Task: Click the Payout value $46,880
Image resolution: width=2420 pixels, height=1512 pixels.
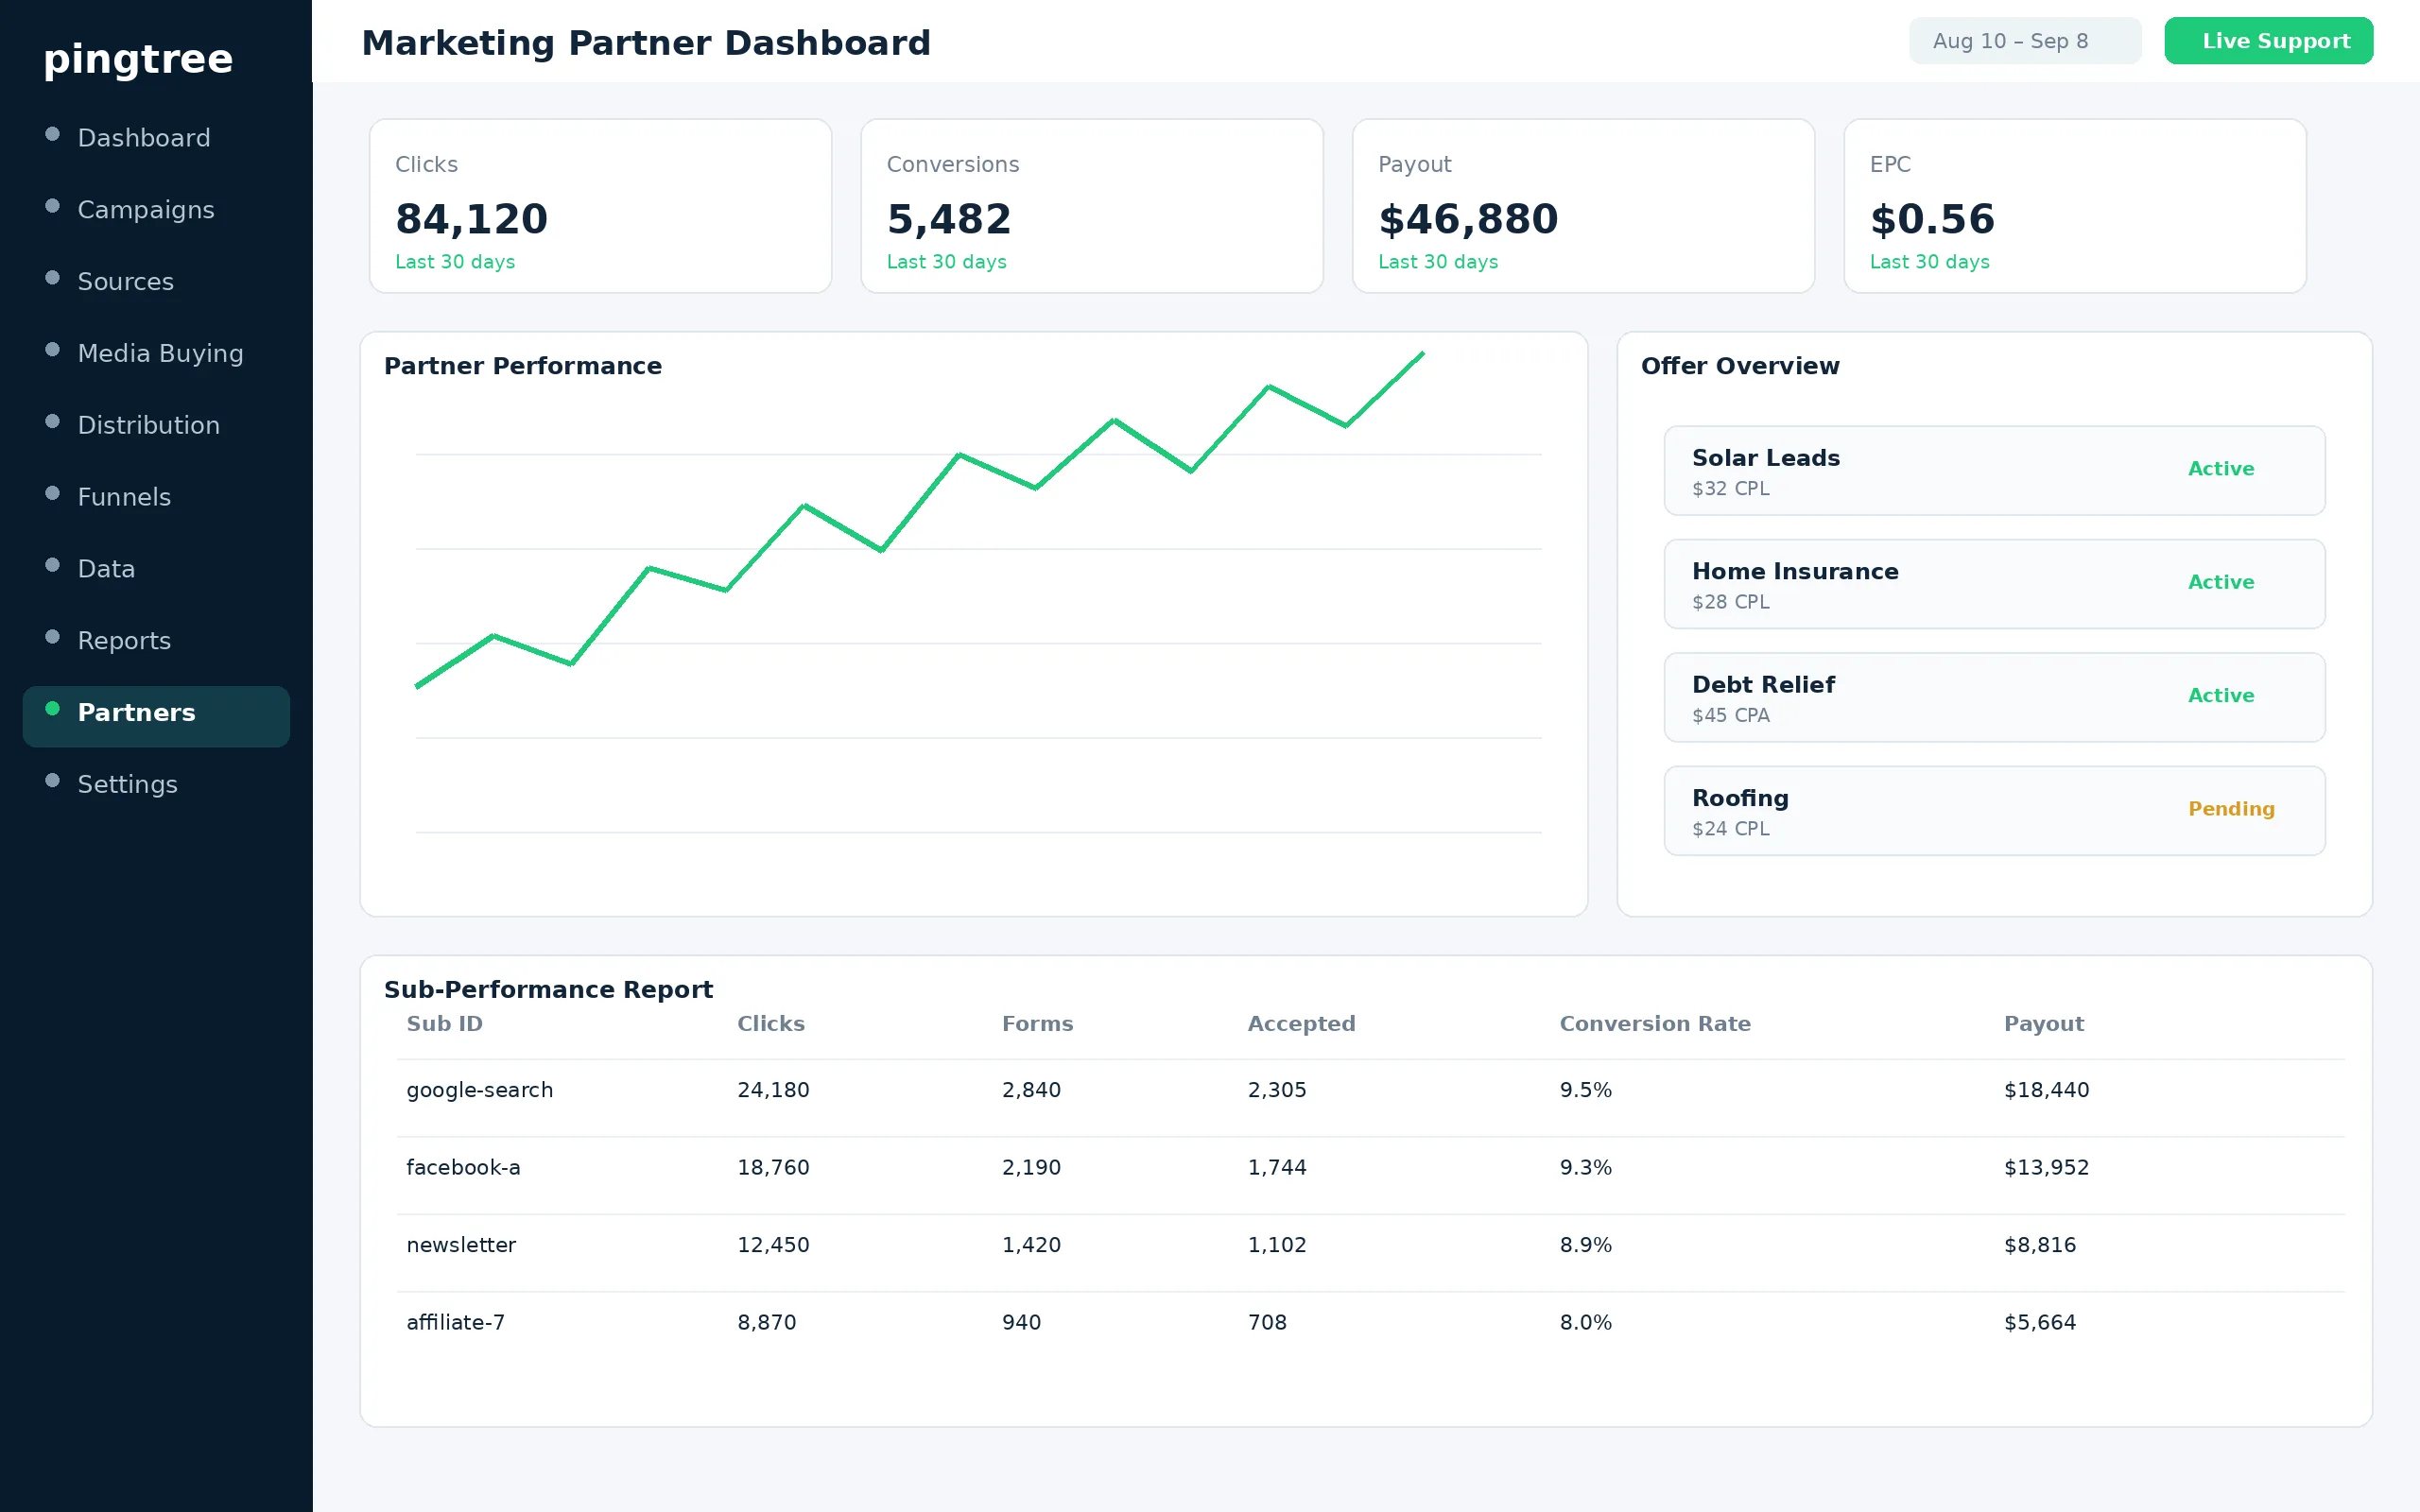Action: click(1468, 219)
